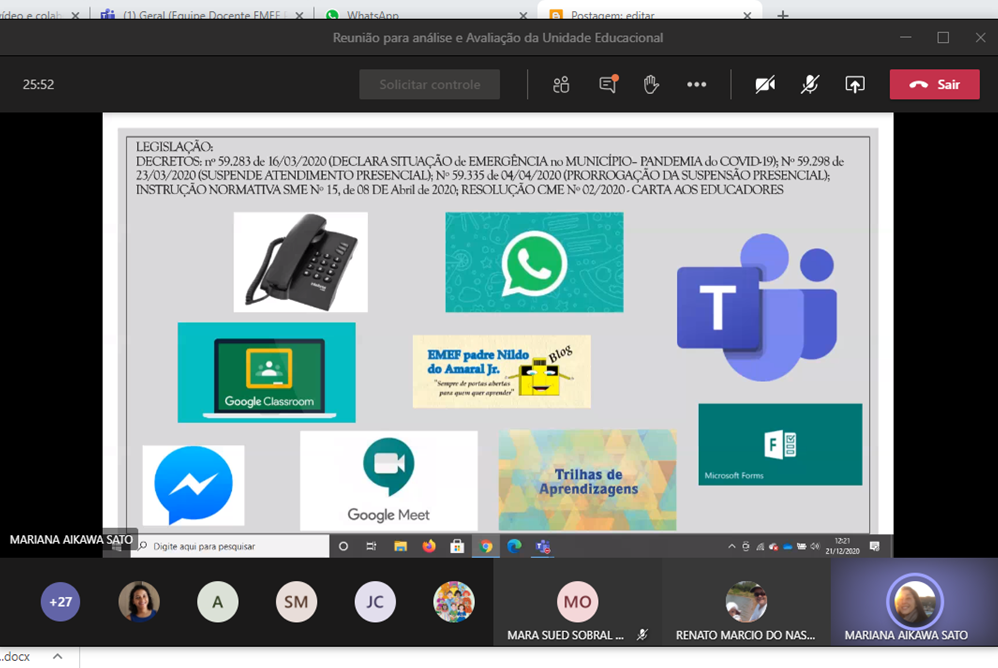Open More actions ellipsis menu
The image size is (998, 668).
(696, 85)
